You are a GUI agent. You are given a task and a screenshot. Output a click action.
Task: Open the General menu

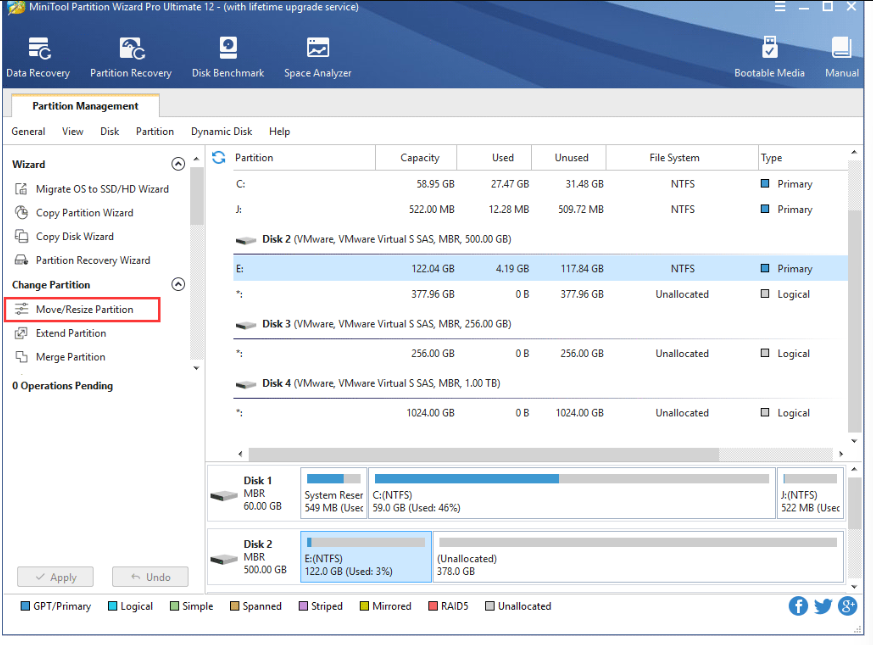pyautogui.click(x=28, y=131)
